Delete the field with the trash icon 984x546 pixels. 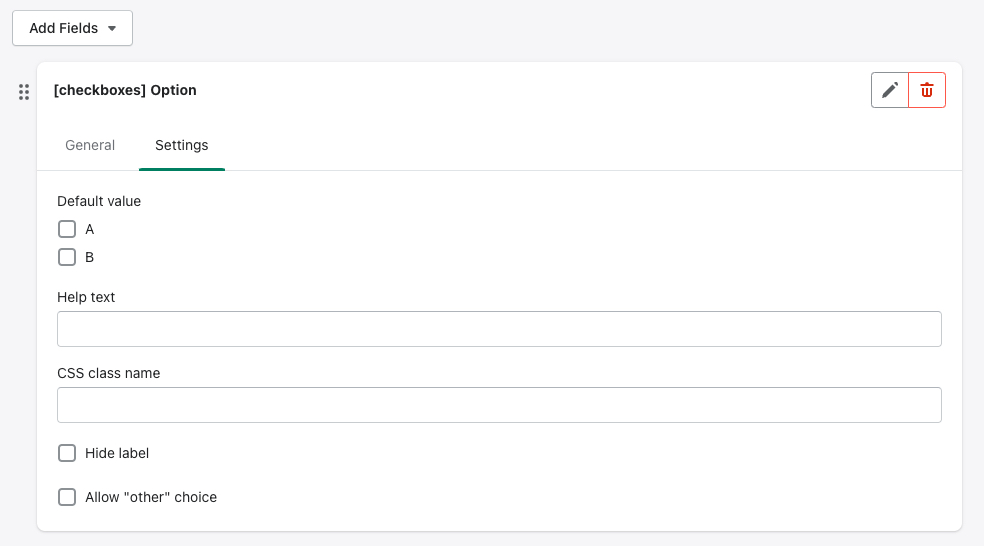(927, 90)
